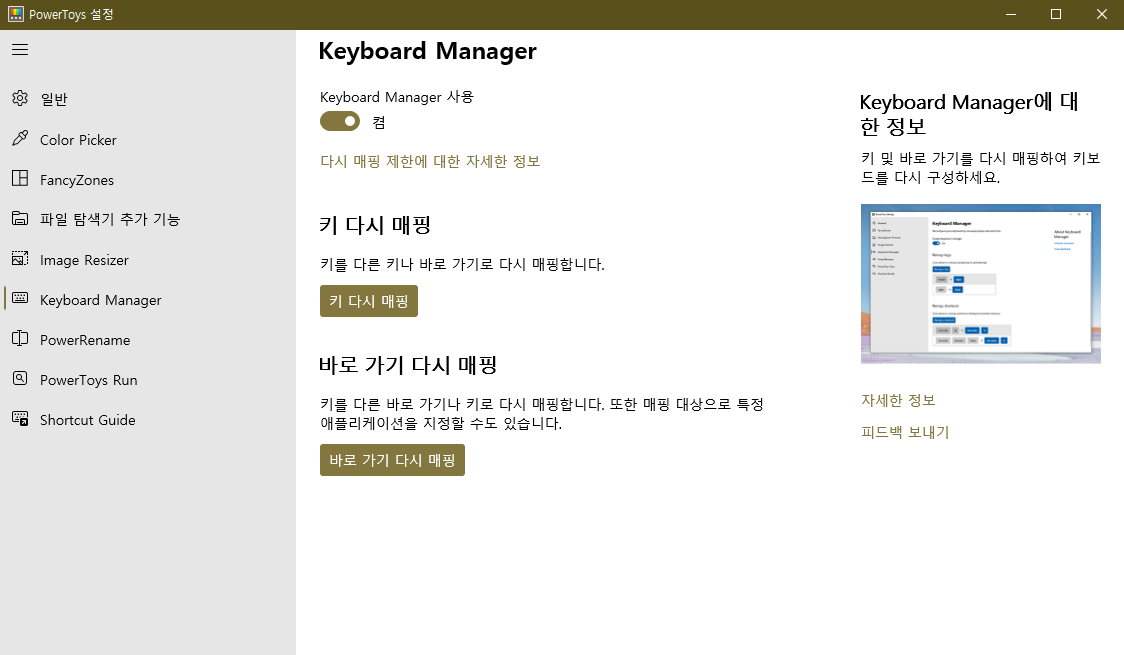This screenshot has height=655, width=1124.
Task: Open FancyZones from the sidebar icon
Action: click(x=19, y=179)
